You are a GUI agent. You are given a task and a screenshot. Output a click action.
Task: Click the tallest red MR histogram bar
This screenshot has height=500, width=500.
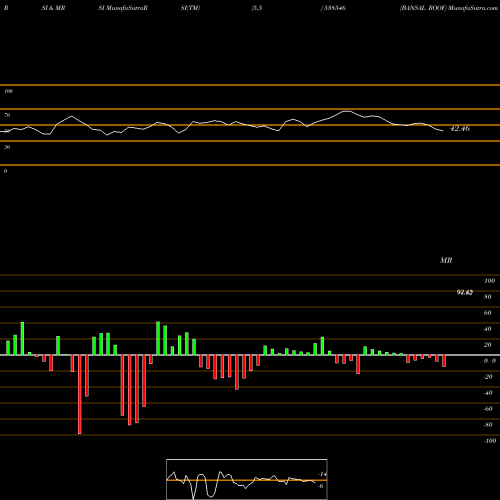(79, 394)
